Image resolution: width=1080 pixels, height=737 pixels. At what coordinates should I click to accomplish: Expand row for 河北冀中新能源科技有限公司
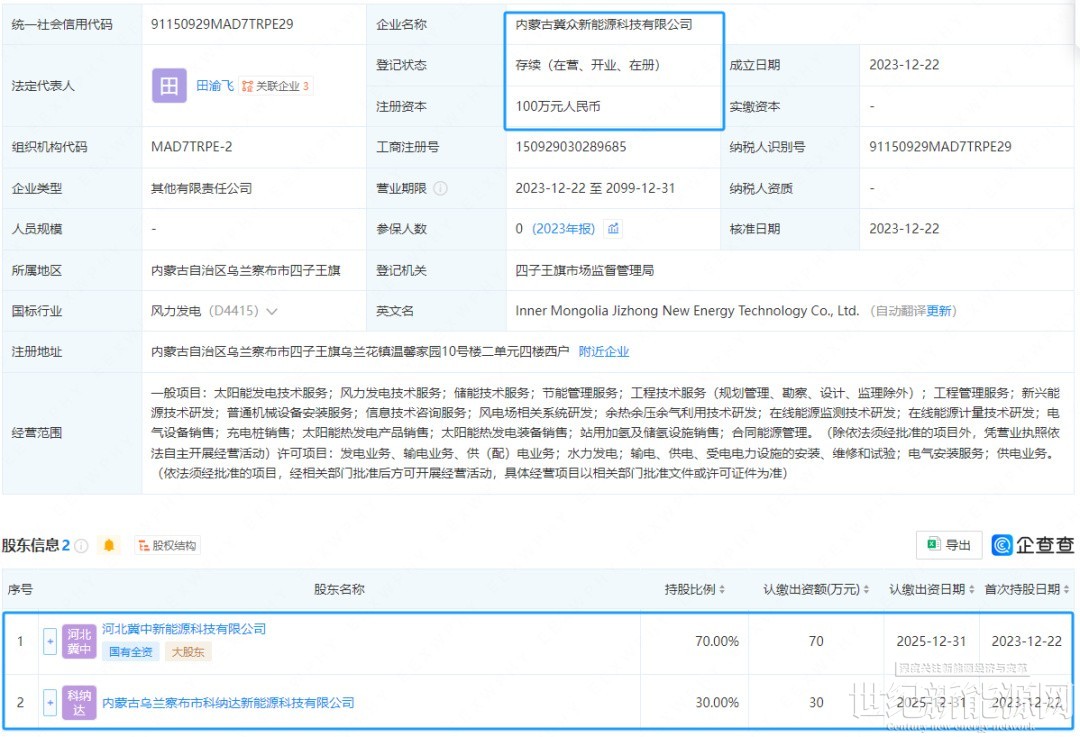(x=50, y=641)
